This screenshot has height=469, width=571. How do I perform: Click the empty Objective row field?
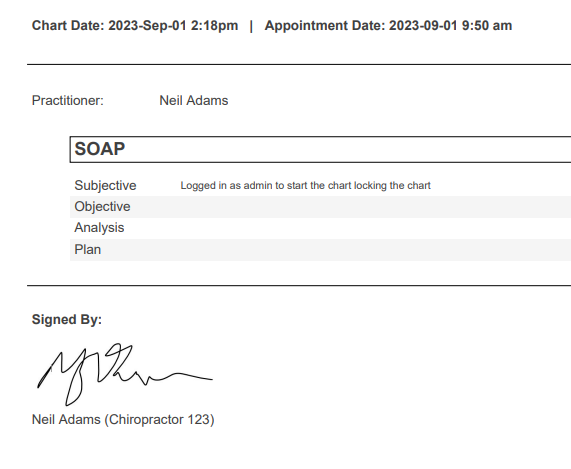375,207
